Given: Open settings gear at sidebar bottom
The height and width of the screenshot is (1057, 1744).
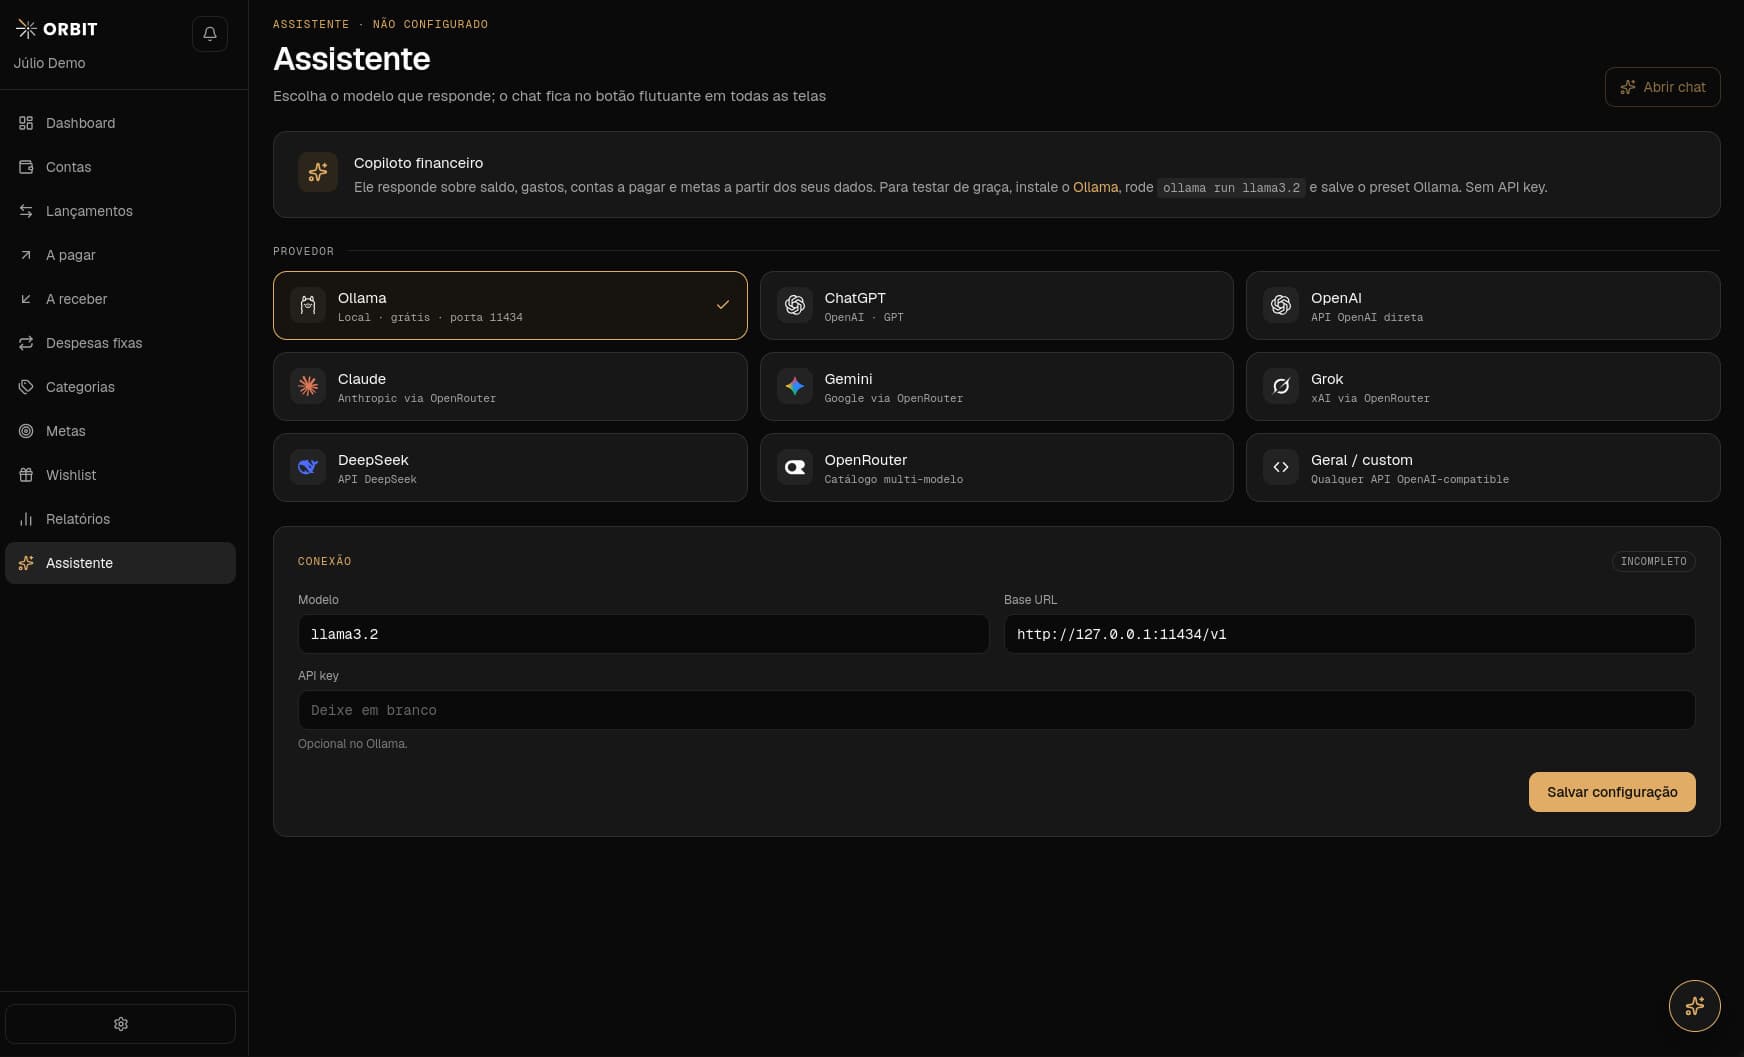Looking at the screenshot, I should [121, 1024].
